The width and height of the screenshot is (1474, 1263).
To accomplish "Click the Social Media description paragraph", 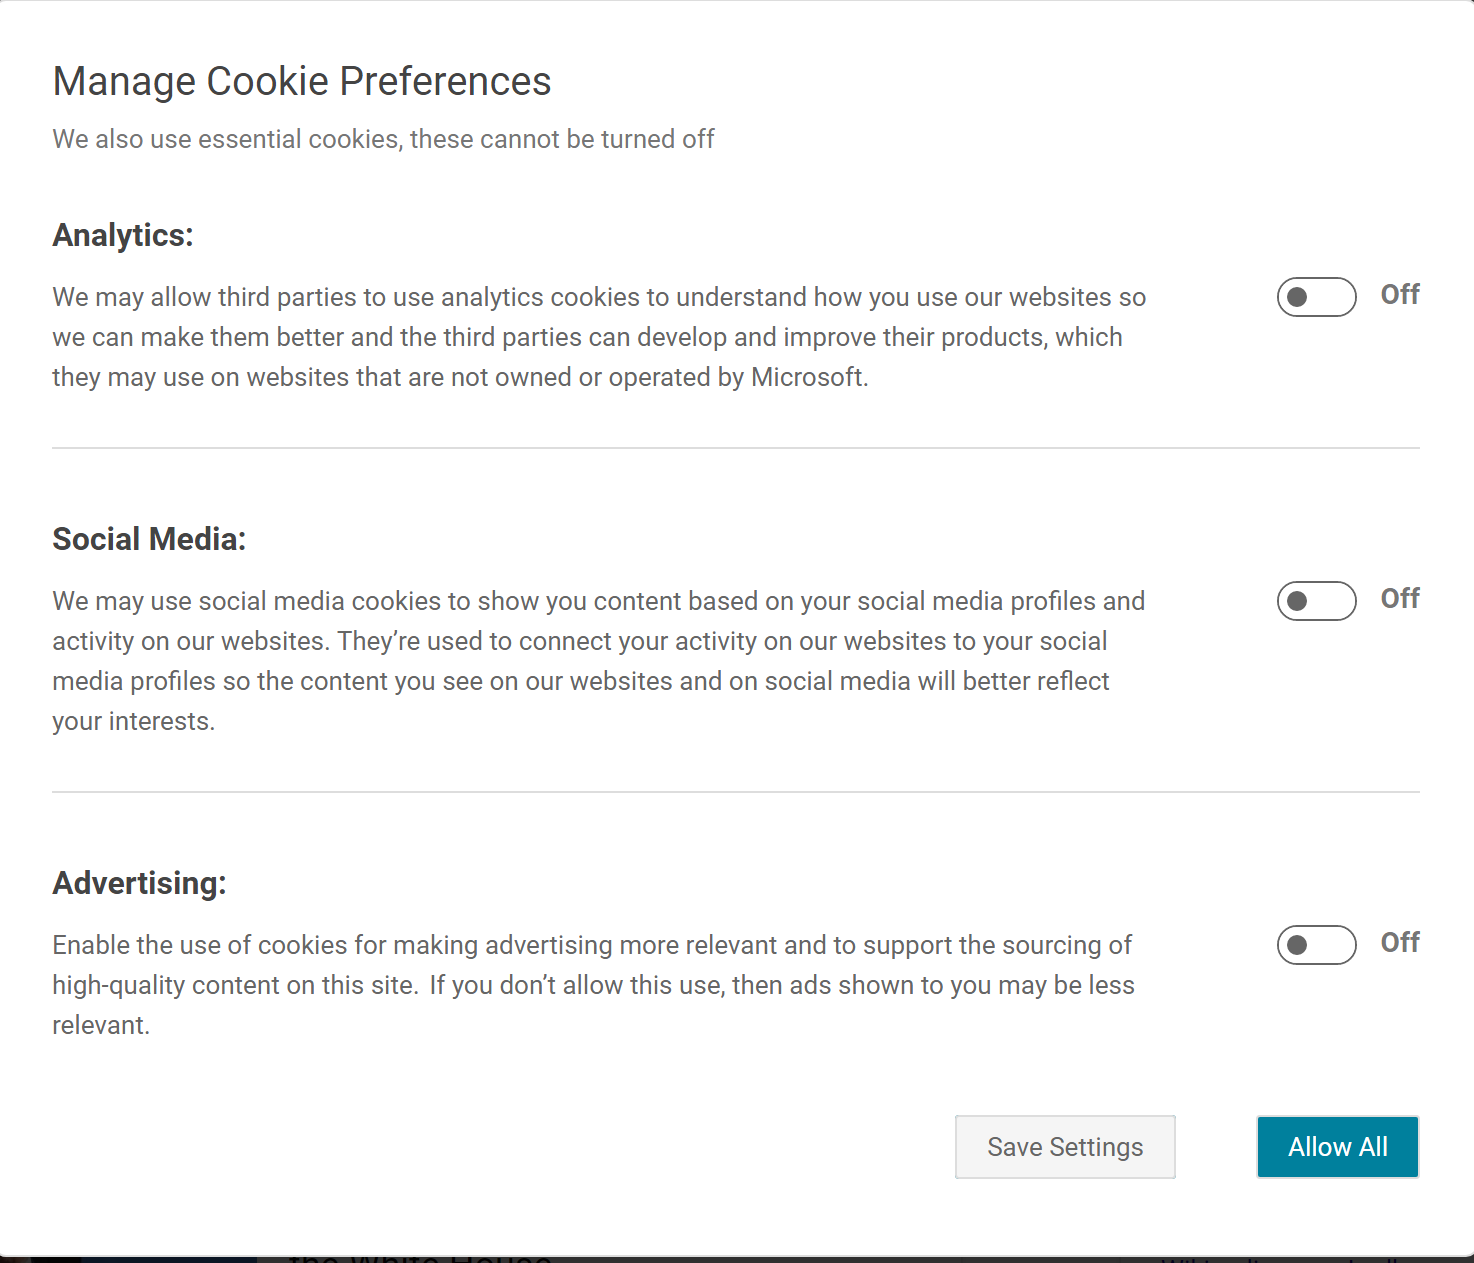I will (598, 660).
